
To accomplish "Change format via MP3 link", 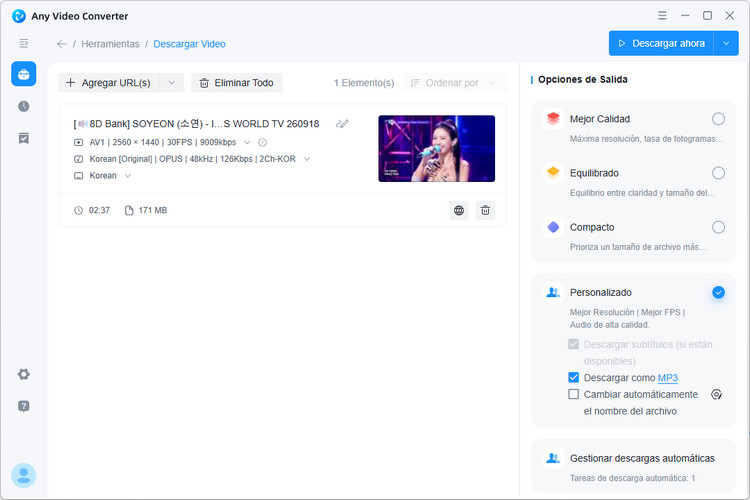I will pos(668,378).
